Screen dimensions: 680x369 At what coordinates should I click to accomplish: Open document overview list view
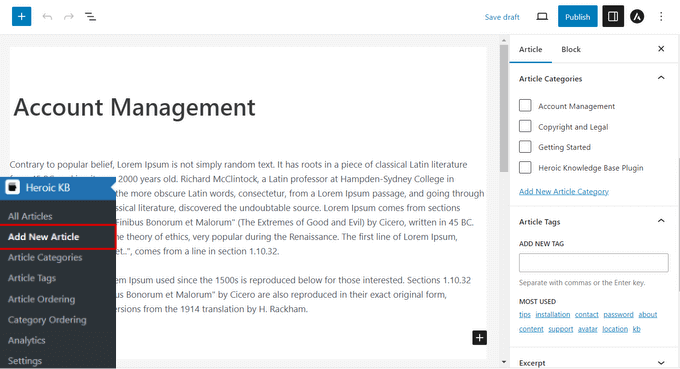tap(90, 17)
